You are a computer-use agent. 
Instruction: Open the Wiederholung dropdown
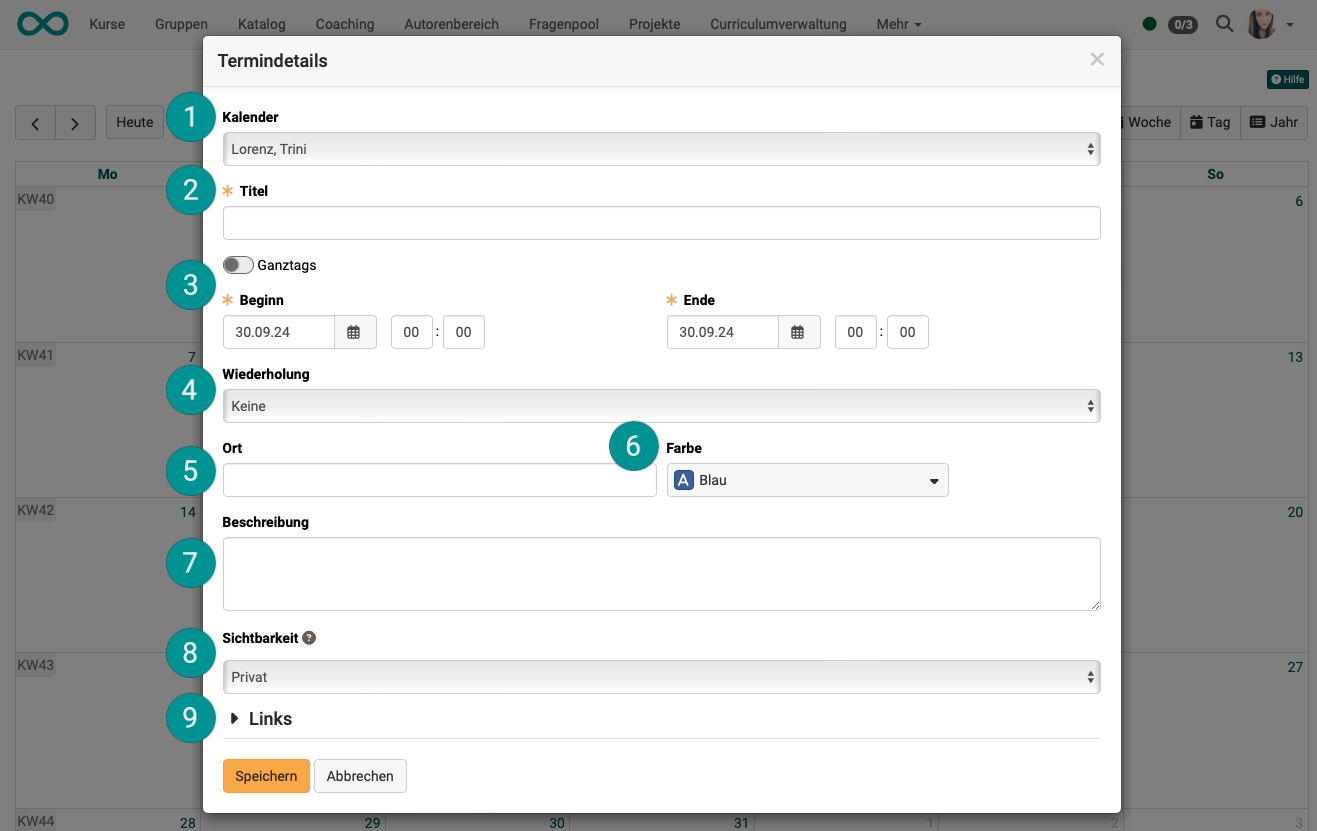(661, 406)
